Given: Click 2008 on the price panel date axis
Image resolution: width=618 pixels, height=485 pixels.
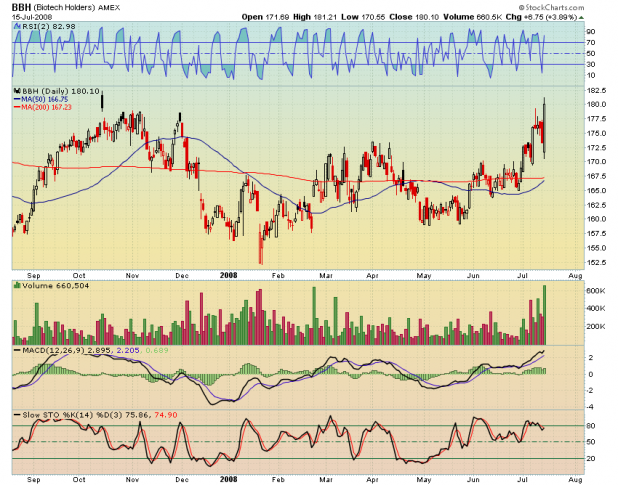Looking at the screenshot, I should click(229, 275).
